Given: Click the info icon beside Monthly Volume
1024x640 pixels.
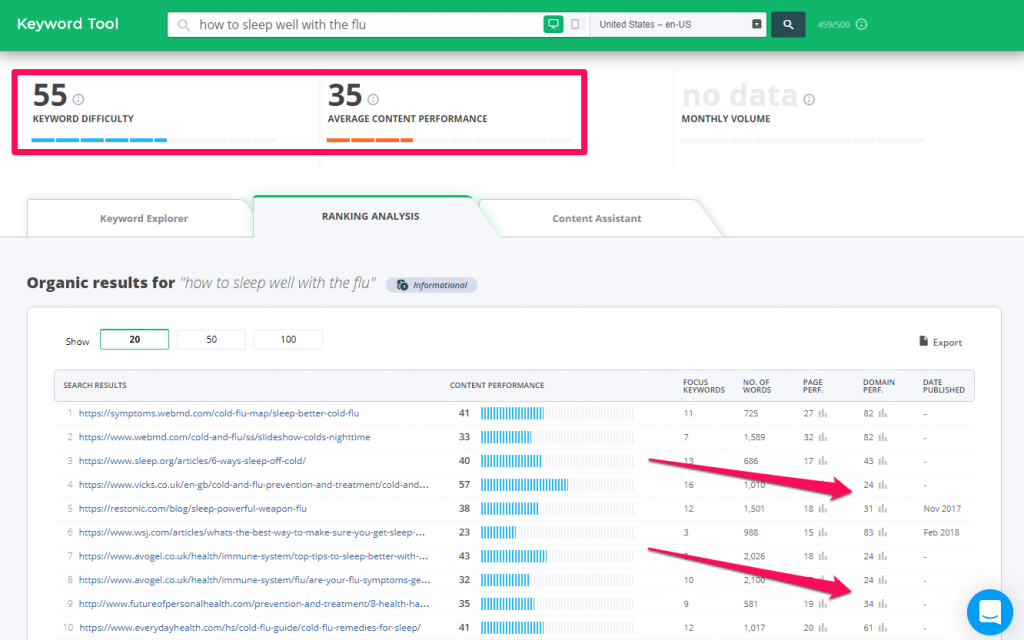Looking at the screenshot, I should point(810,97).
